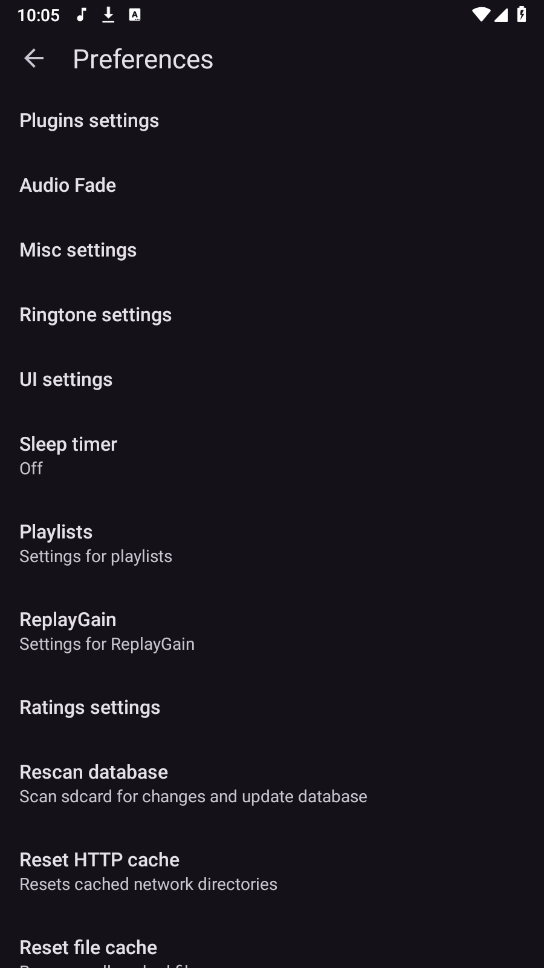Tap the clock showing 10:05
544x968 pixels.
(38, 15)
